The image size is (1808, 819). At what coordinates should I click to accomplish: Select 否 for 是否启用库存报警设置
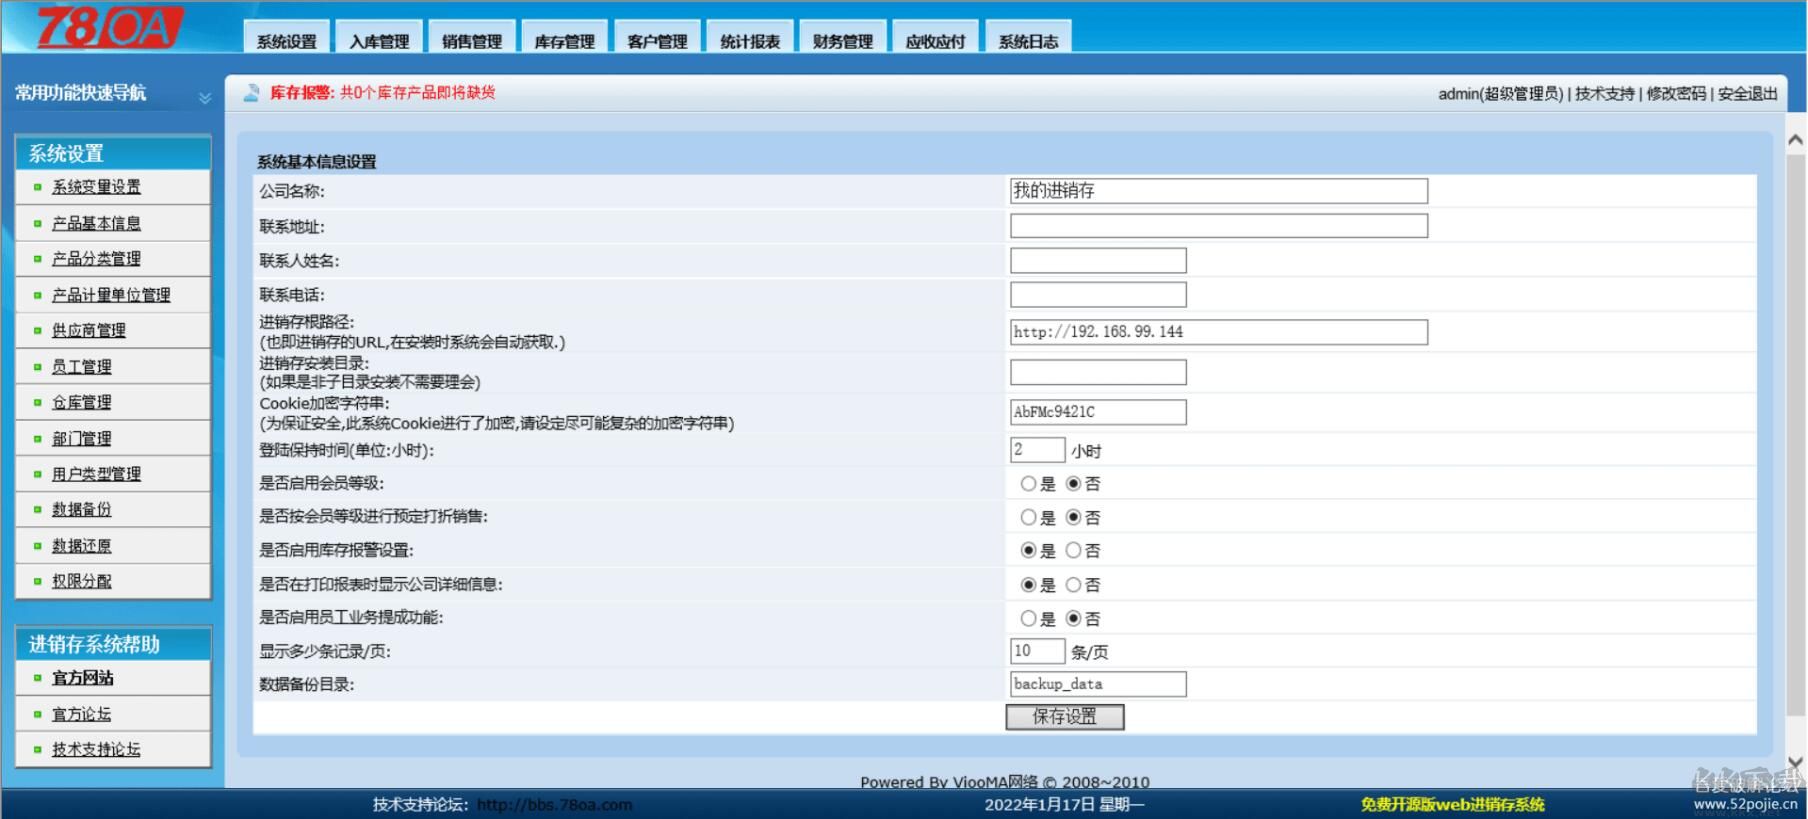pyautogui.click(x=1073, y=551)
